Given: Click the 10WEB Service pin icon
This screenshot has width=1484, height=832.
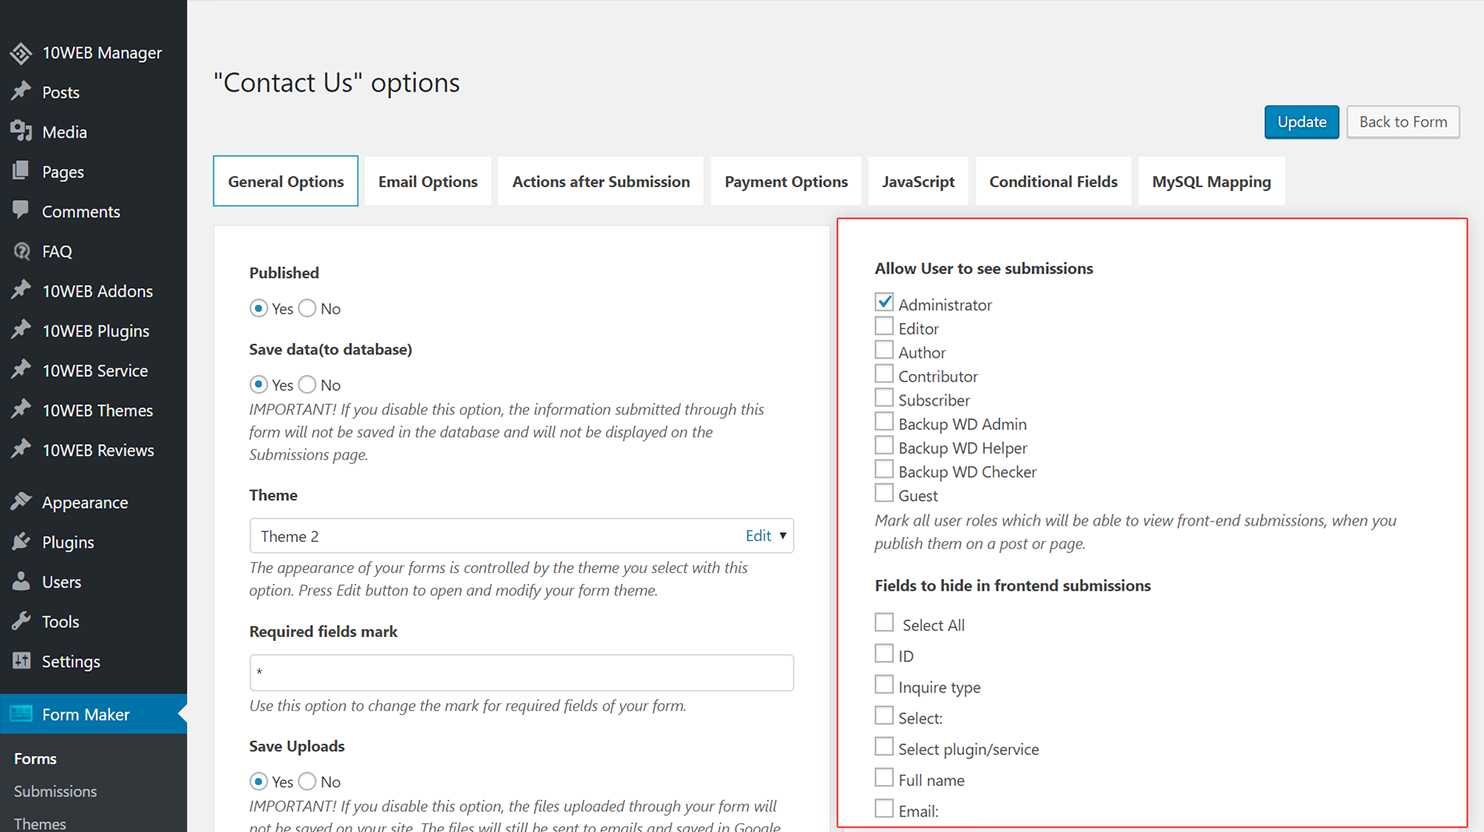Looking at the screenshot, I should pyautogui.click(x=21, y=370).
